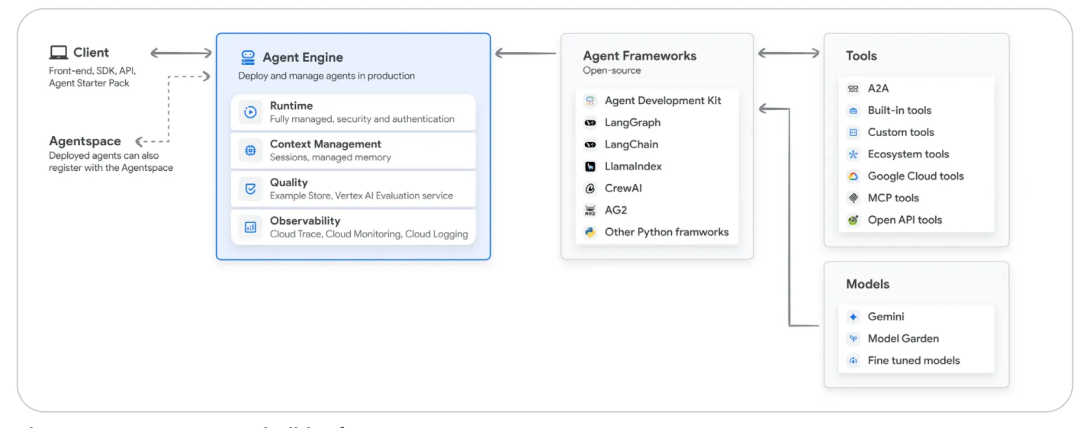Click the Built-in tools icon

pos(853,110)
